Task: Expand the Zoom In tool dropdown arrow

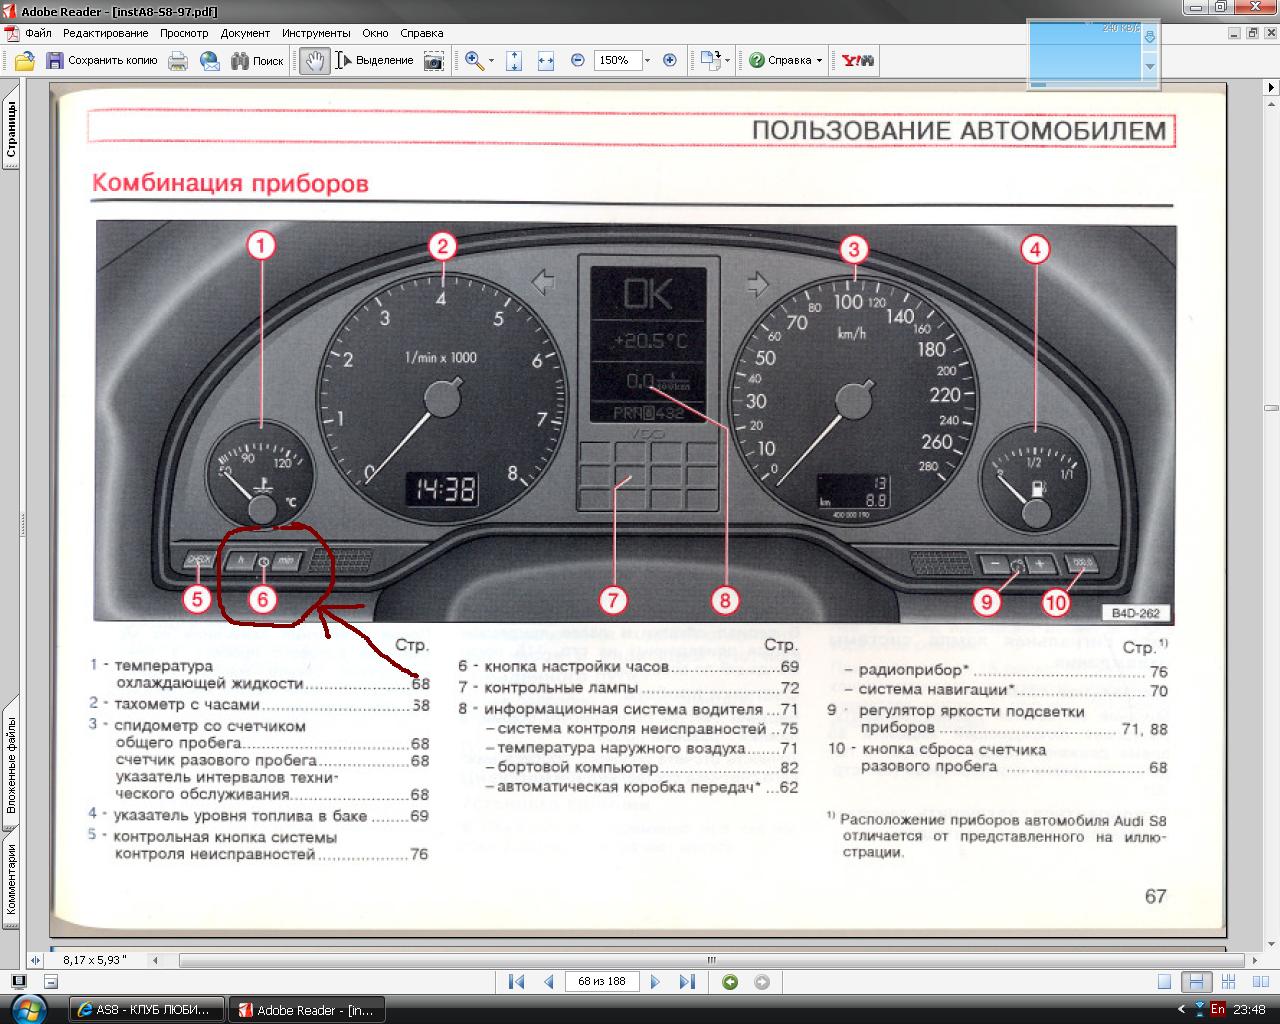Action: 491,61
